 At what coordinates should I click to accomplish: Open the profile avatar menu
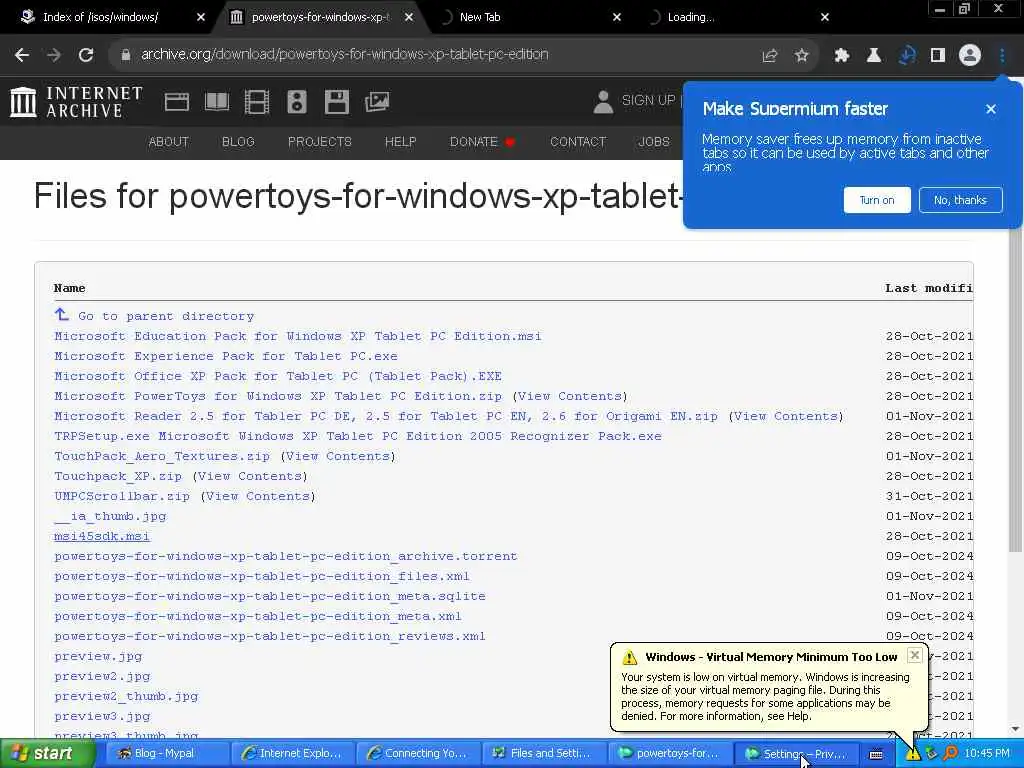[x=970, y=56]
